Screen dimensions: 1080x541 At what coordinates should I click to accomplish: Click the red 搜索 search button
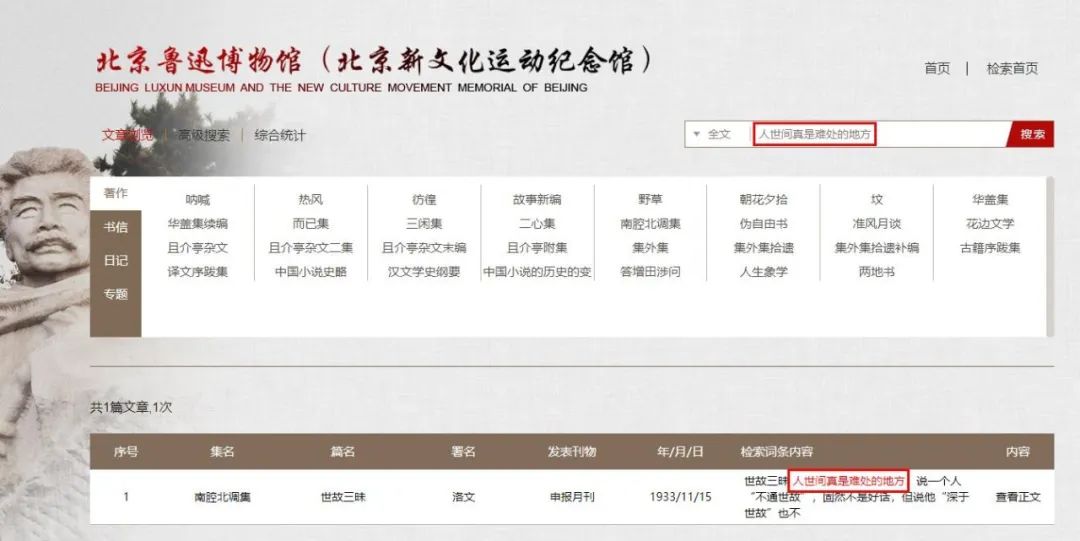coord(1032,134)
